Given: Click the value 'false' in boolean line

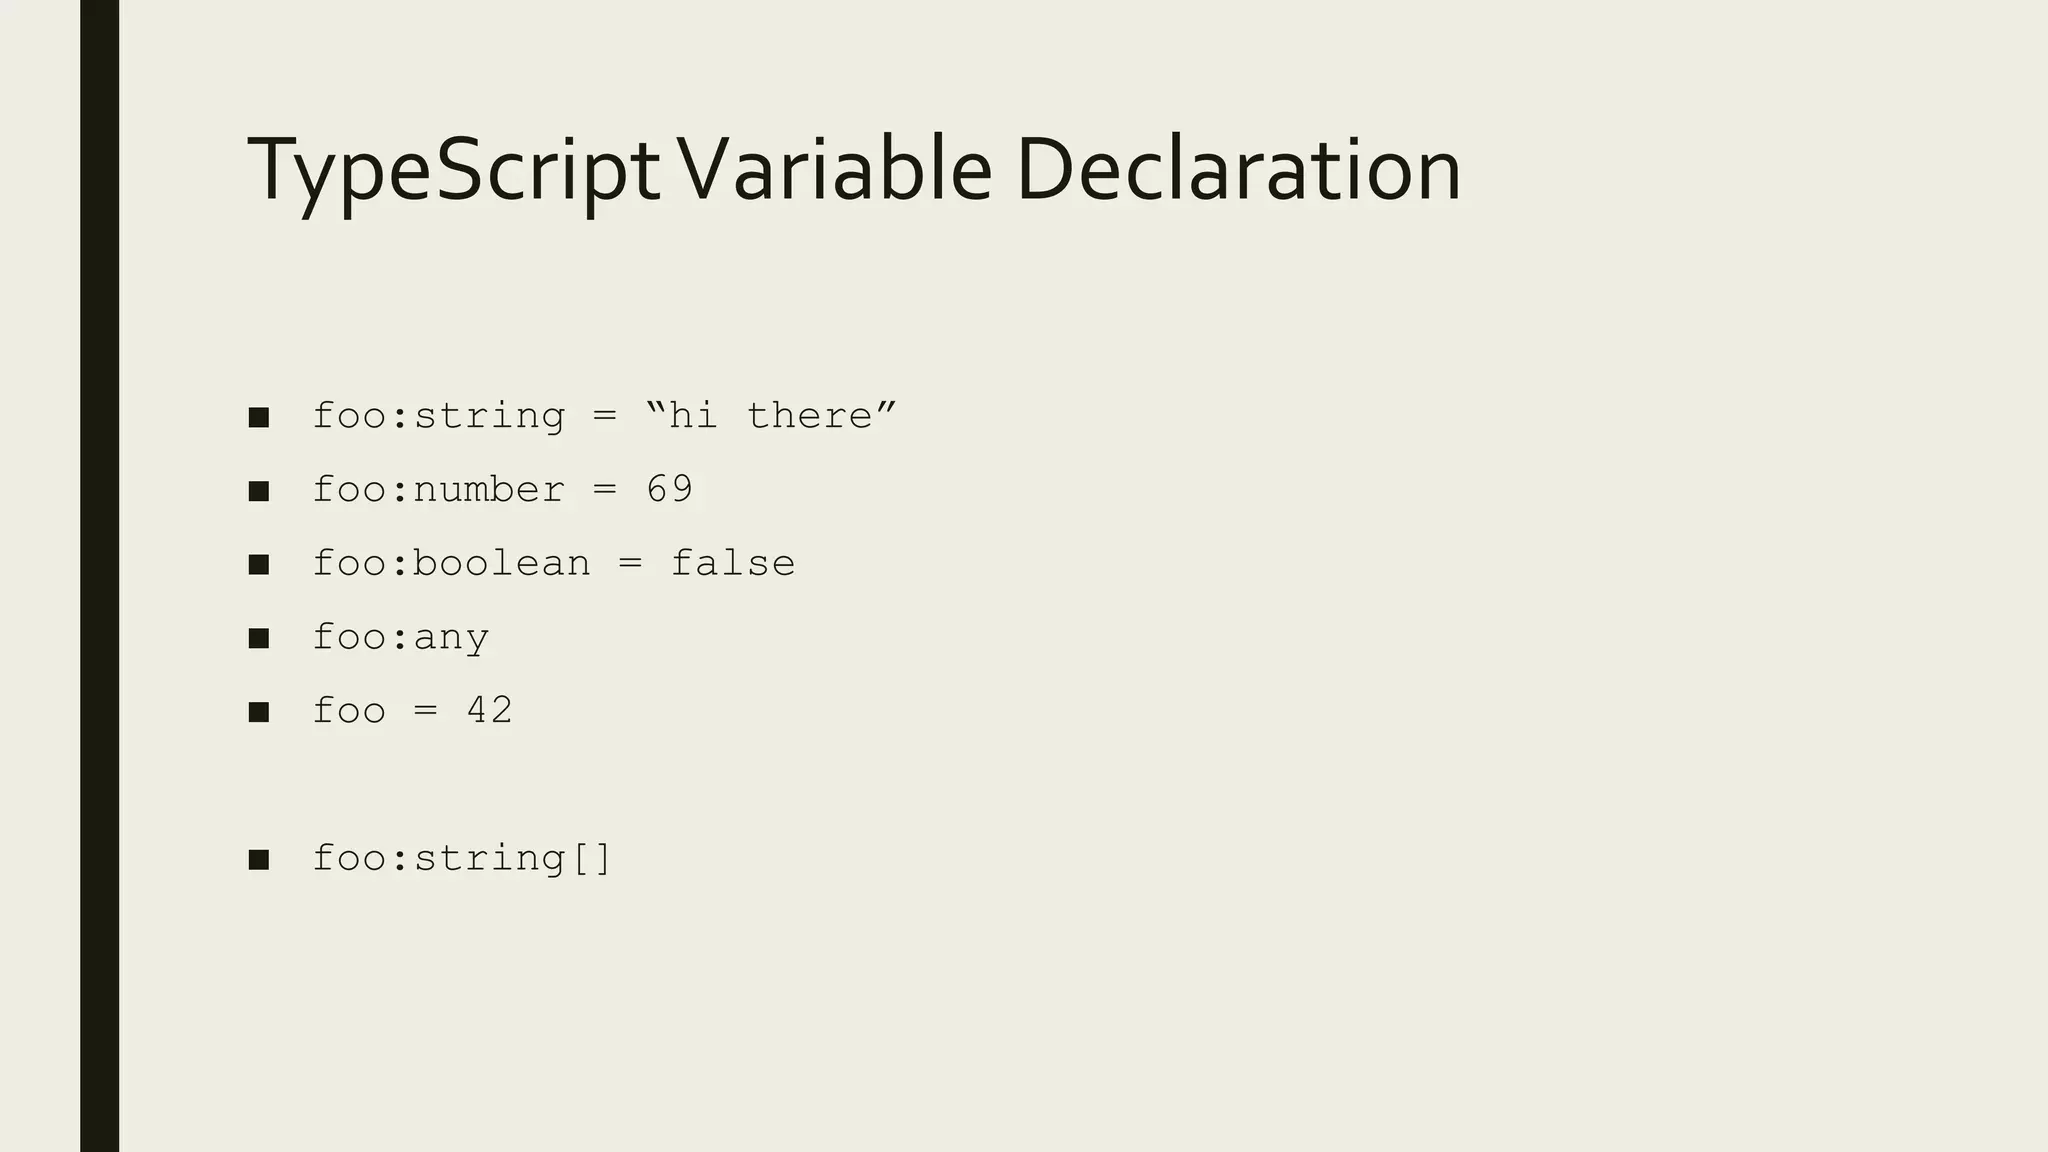Looking at the screenshot, I should (733, 563).
